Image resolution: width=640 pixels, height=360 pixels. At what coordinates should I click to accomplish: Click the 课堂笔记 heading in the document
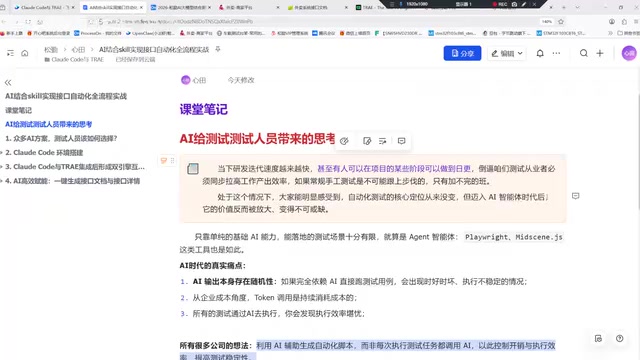pos(204,109)
